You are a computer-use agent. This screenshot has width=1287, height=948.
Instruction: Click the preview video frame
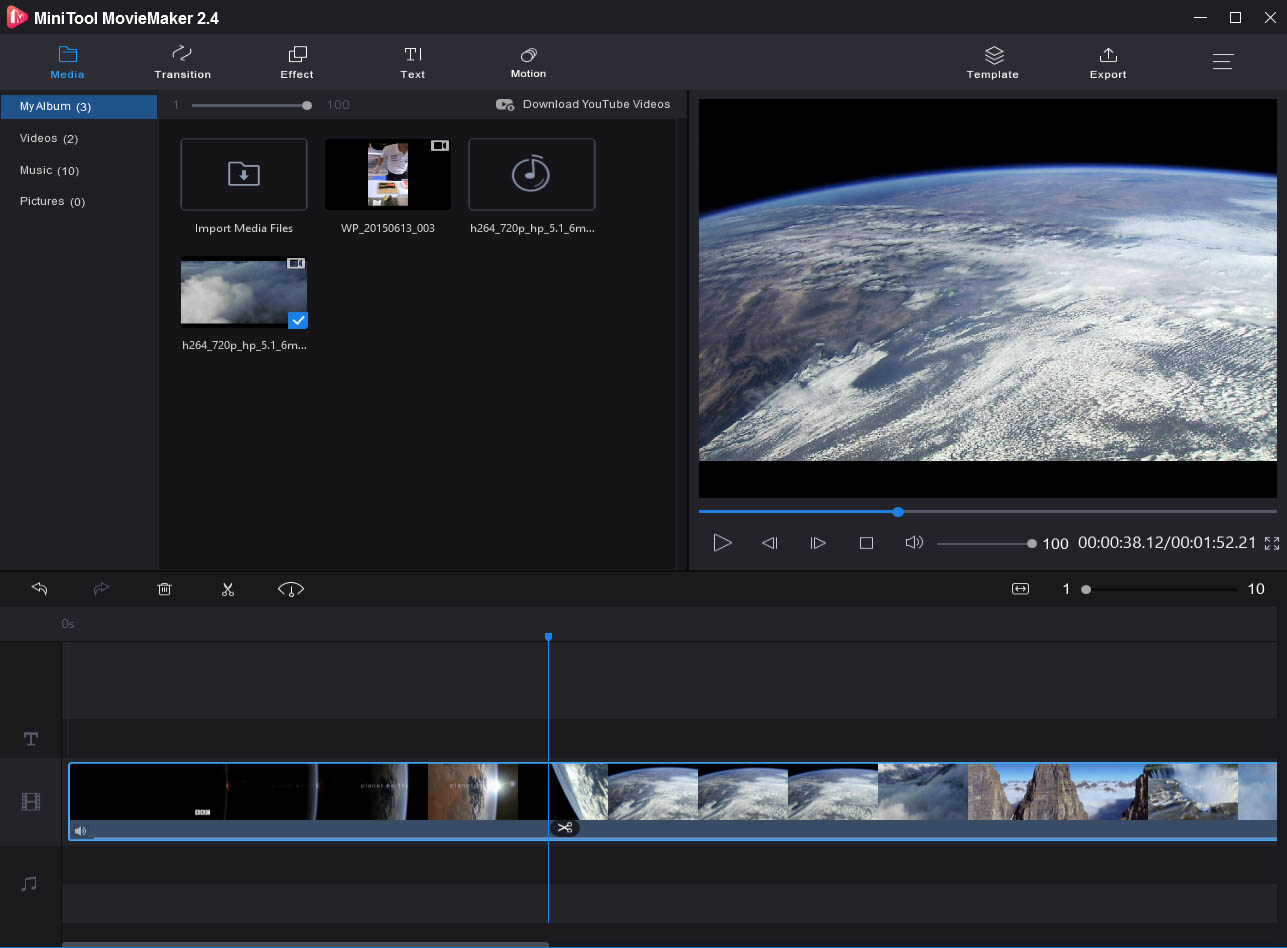(988, 298)
